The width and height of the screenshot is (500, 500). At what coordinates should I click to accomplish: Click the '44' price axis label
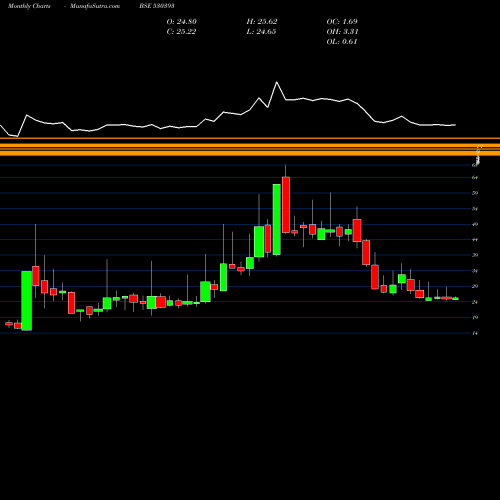pyautogui.click(x=475, y=240)
